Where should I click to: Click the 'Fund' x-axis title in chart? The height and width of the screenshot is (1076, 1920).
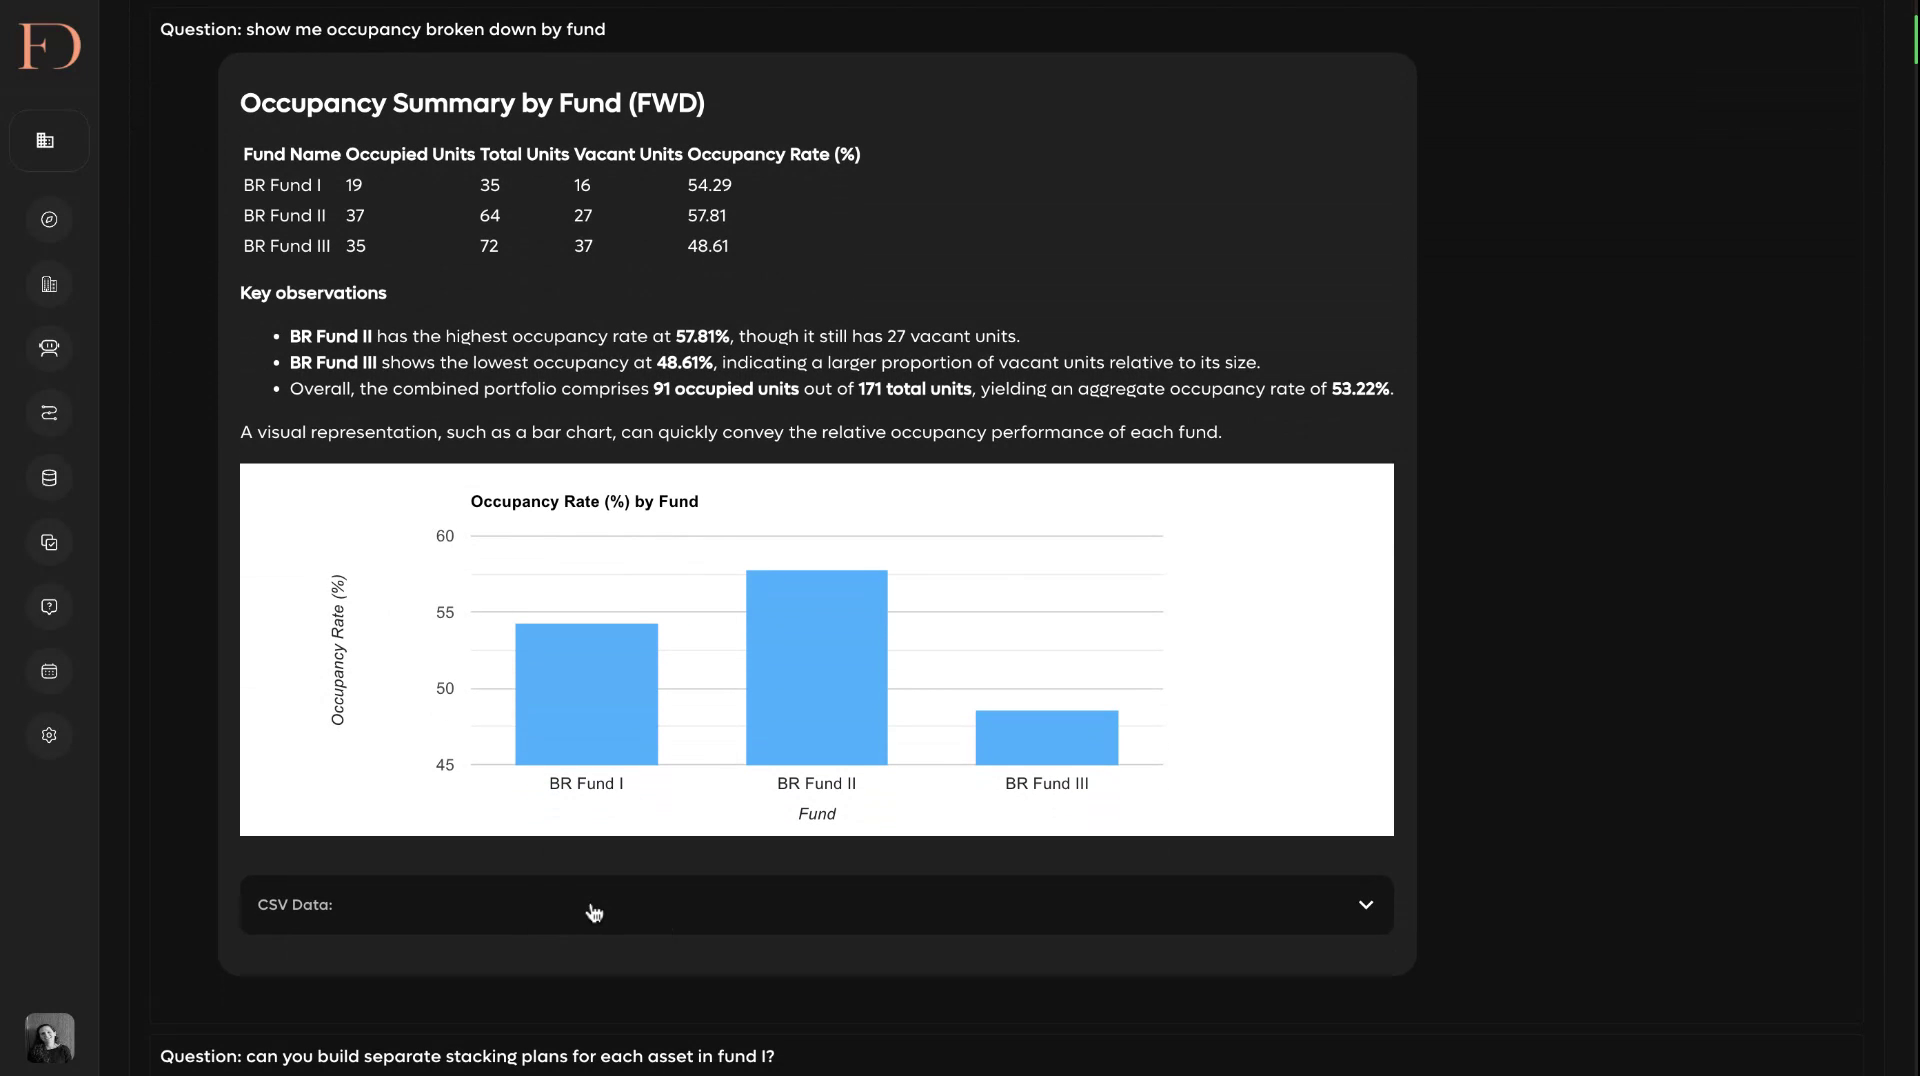click(817, 815)
